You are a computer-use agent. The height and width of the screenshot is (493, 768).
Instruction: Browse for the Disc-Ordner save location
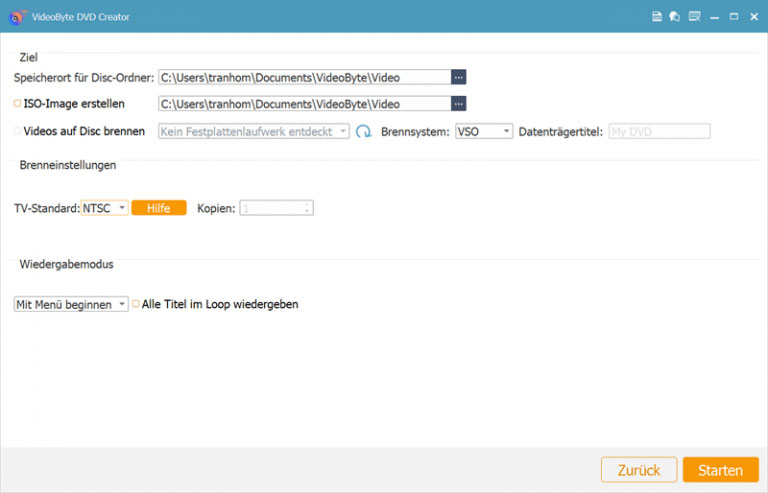click(459, 77)
